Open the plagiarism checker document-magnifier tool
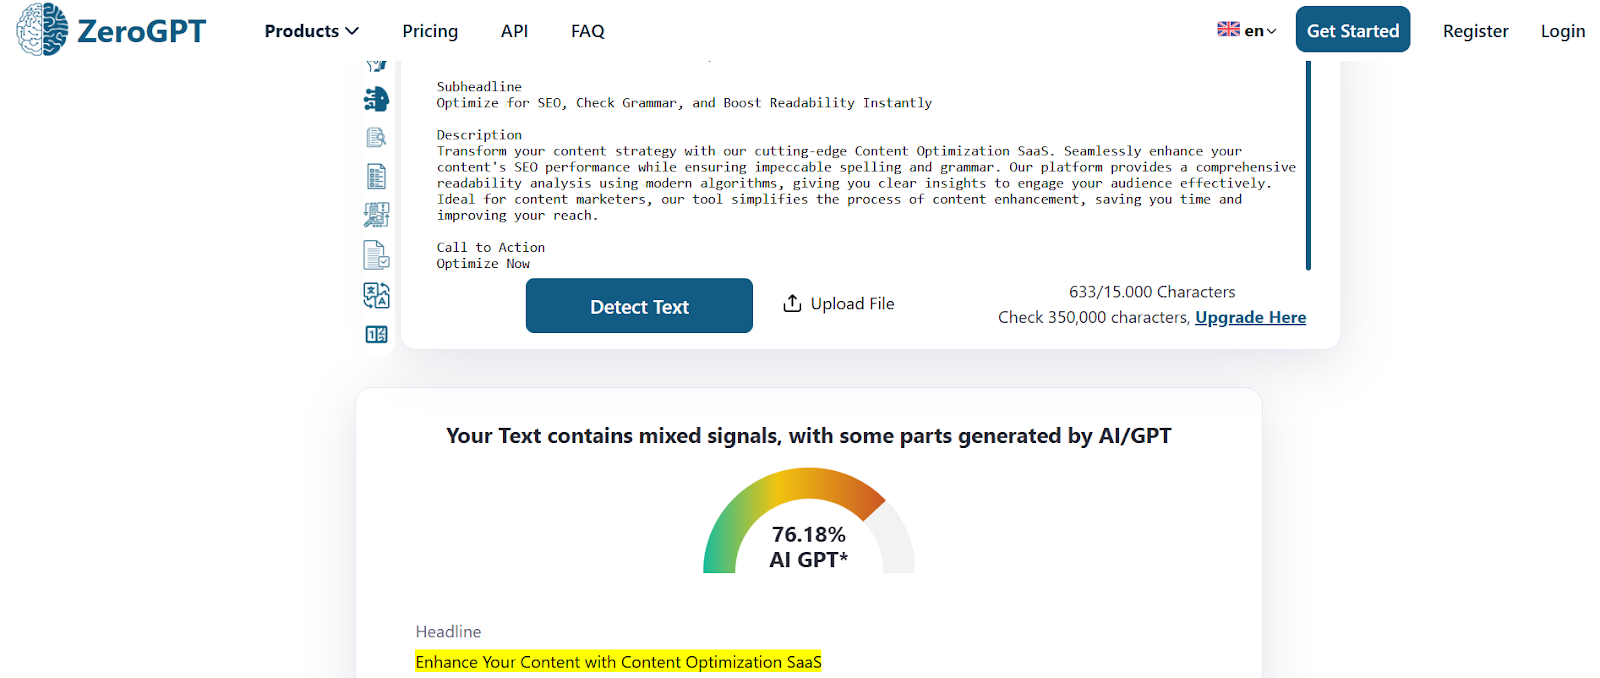 [x=376, y=136]
